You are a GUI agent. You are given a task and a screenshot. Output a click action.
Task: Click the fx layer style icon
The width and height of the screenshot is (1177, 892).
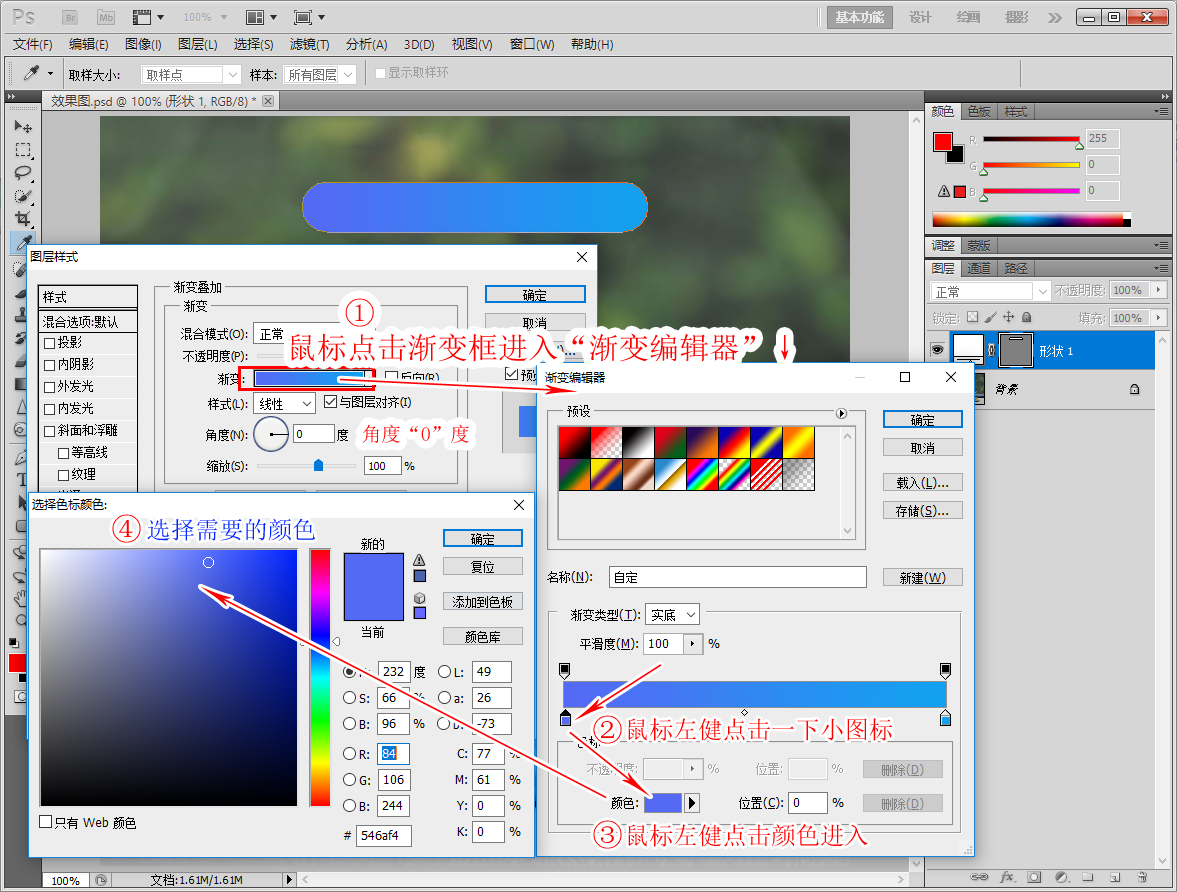(1007, 877)
